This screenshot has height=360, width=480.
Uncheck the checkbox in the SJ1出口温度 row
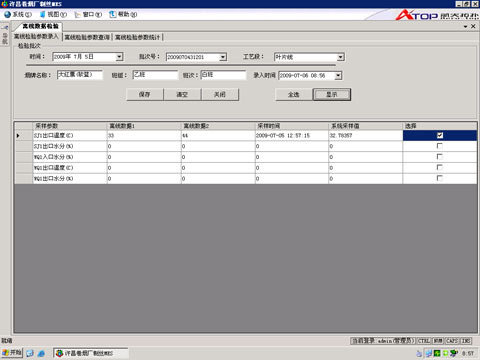coord(440,135)
